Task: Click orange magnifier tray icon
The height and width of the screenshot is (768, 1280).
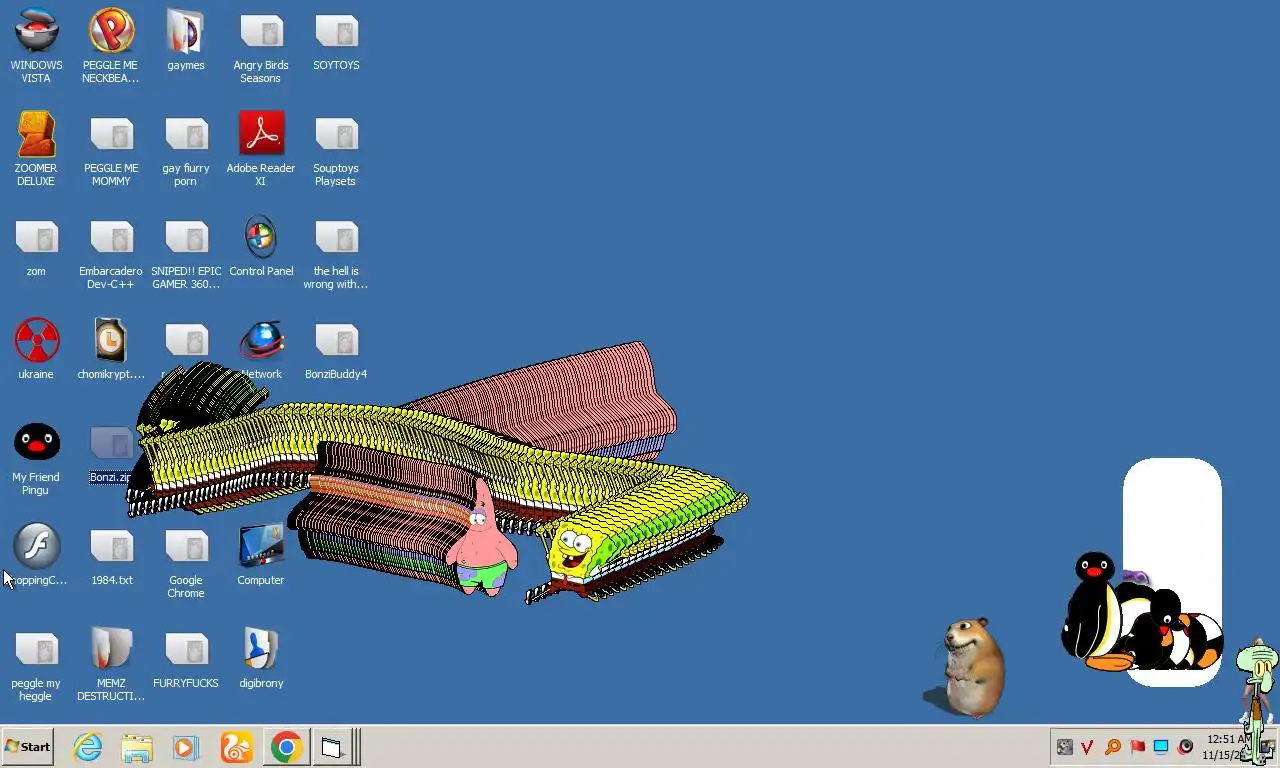Action: [x=1112, y=747]
